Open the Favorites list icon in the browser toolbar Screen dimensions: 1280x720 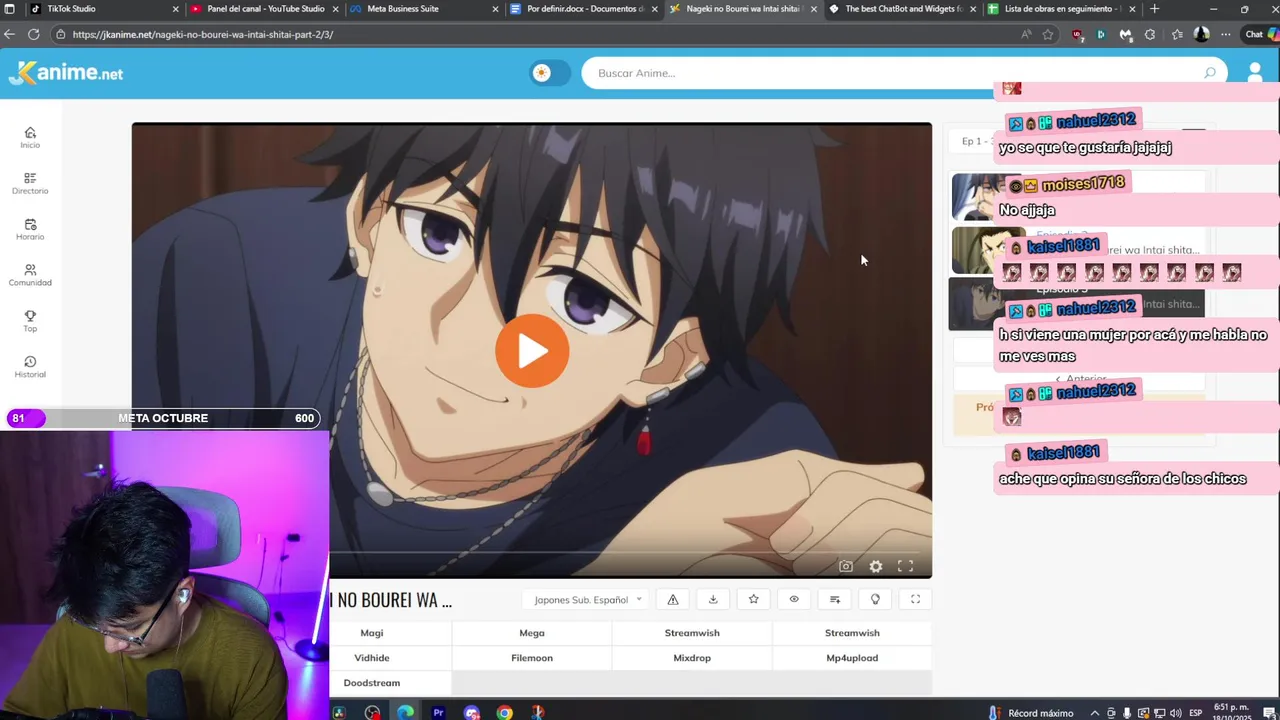(1177, 34)
